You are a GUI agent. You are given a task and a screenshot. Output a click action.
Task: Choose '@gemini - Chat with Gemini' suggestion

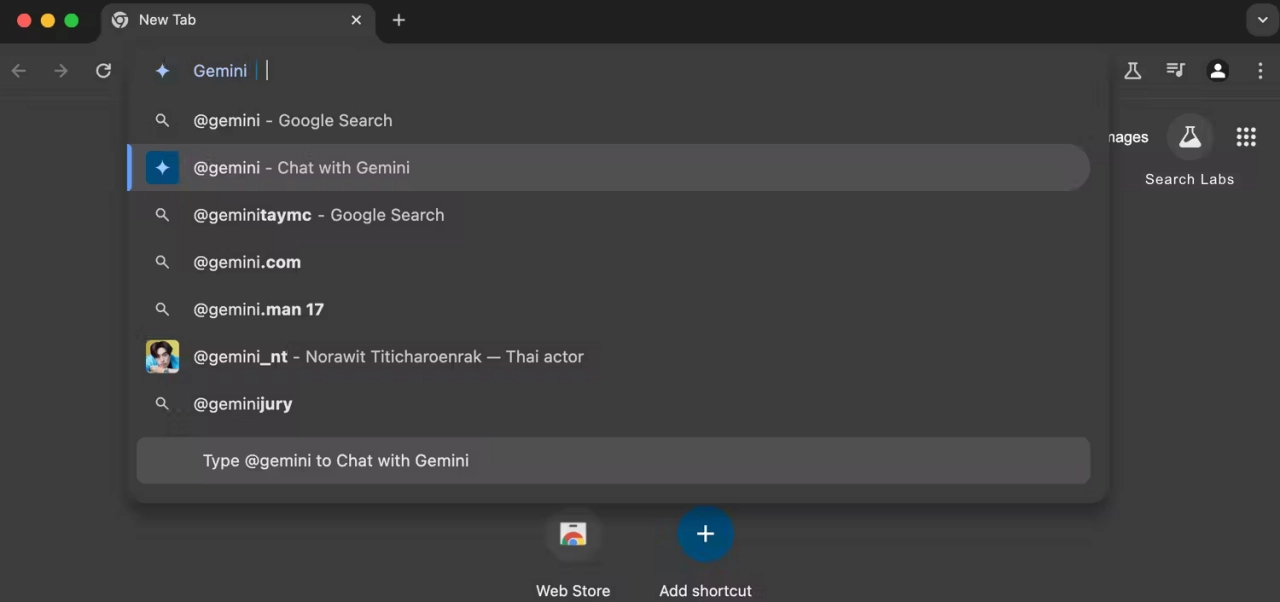608,167
